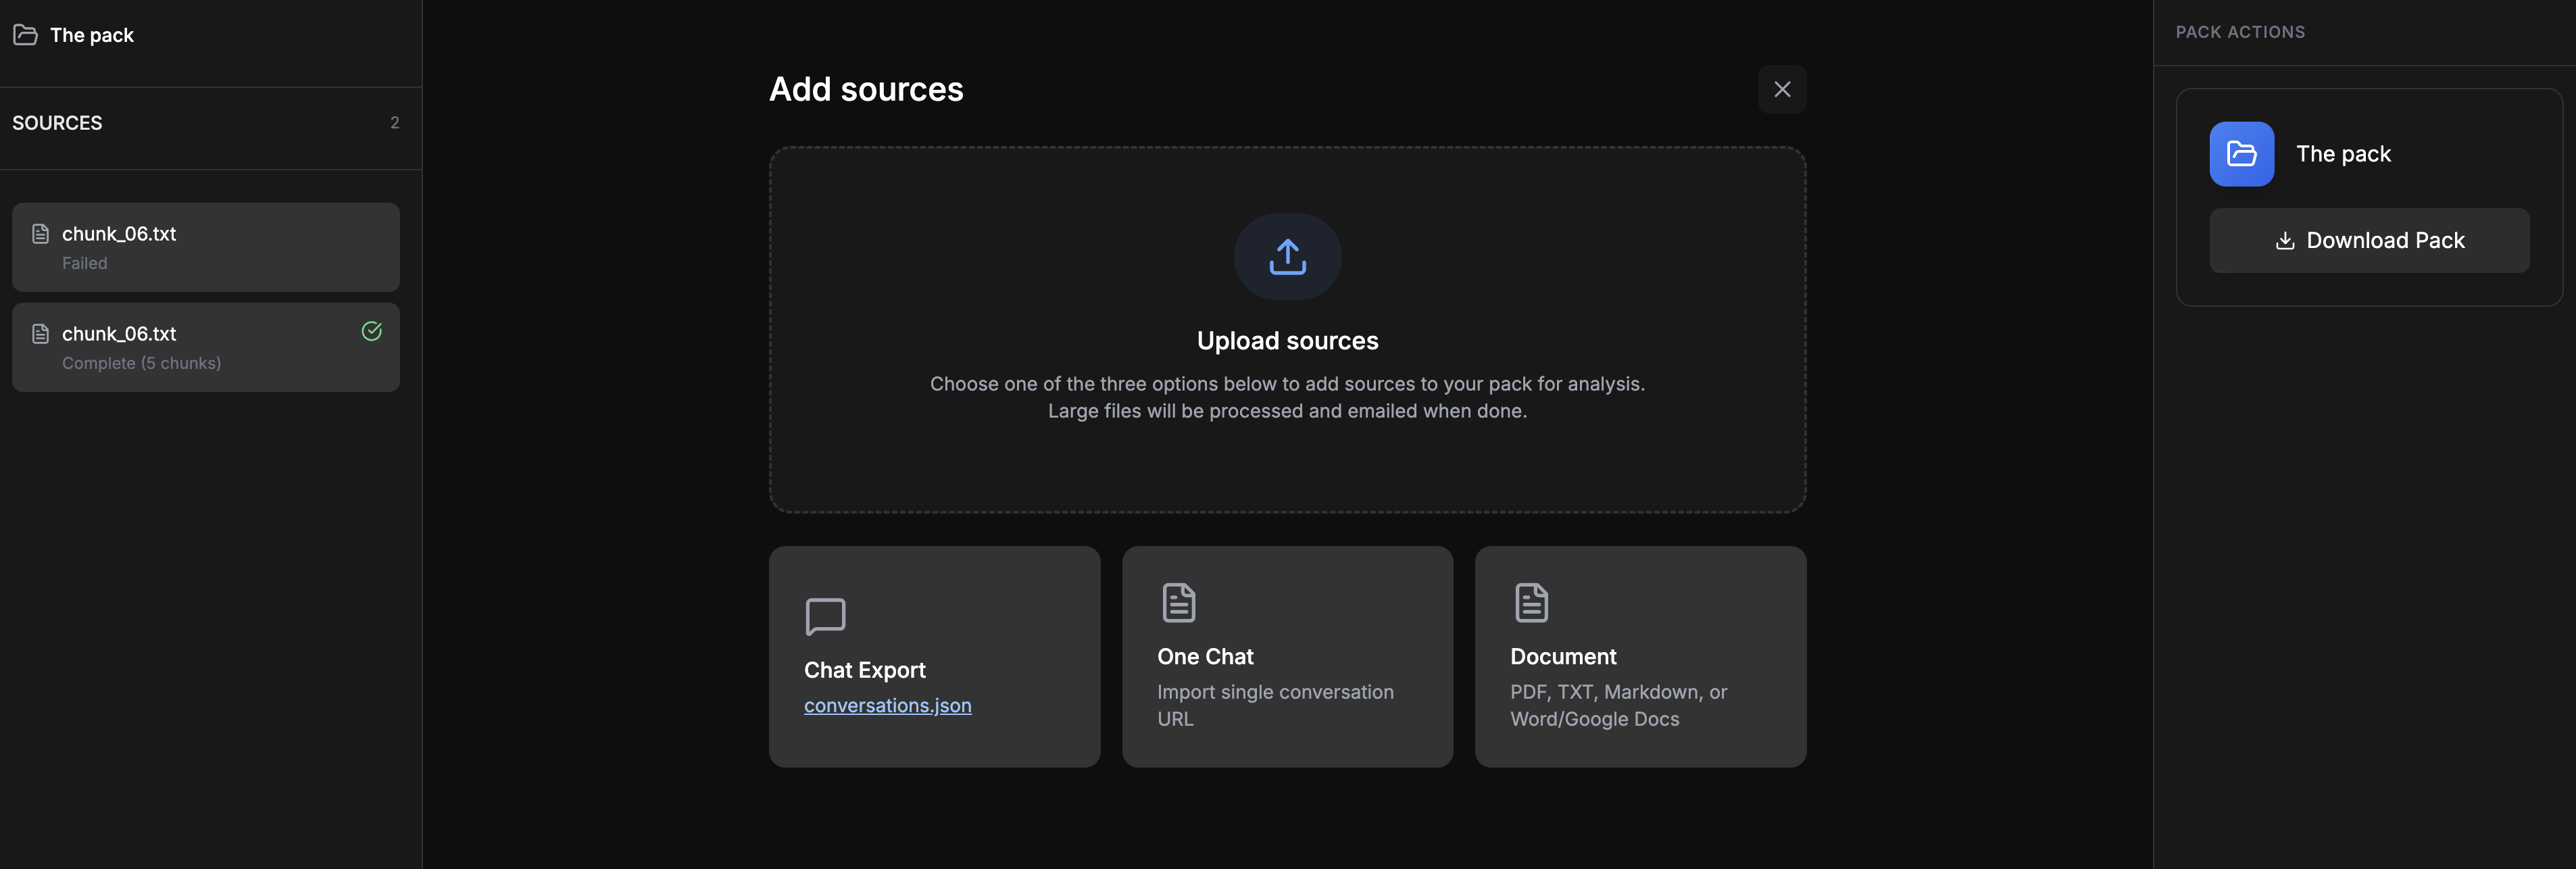Click the Download Pack button
Viewport: 2576px width, 869px height.
2369,240
